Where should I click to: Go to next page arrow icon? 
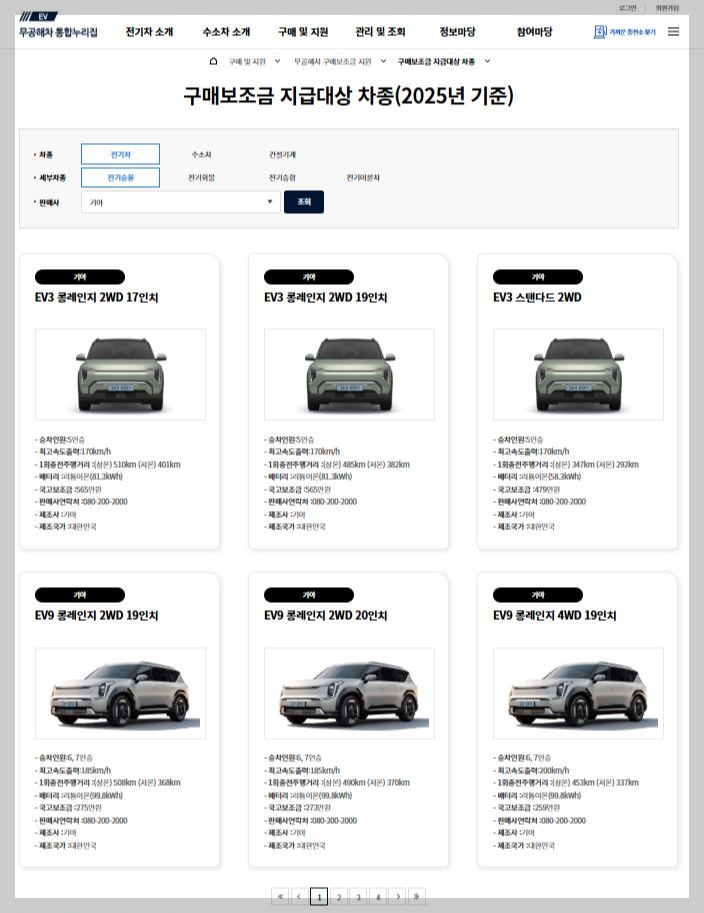pos(397,896)
